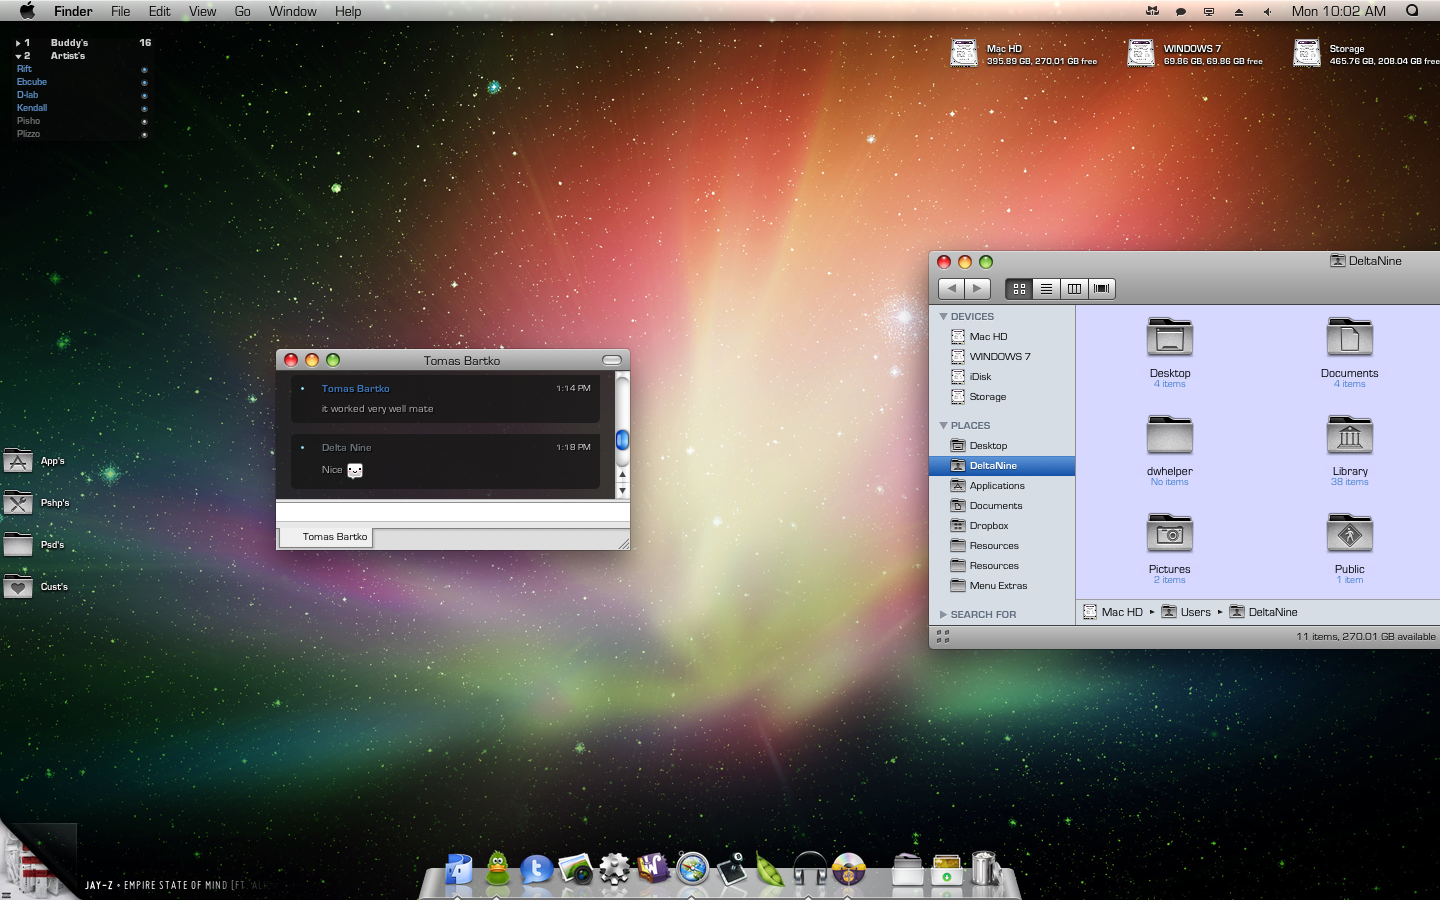
Task: Click the Finder back button
Action: click(x=951, y=289)
